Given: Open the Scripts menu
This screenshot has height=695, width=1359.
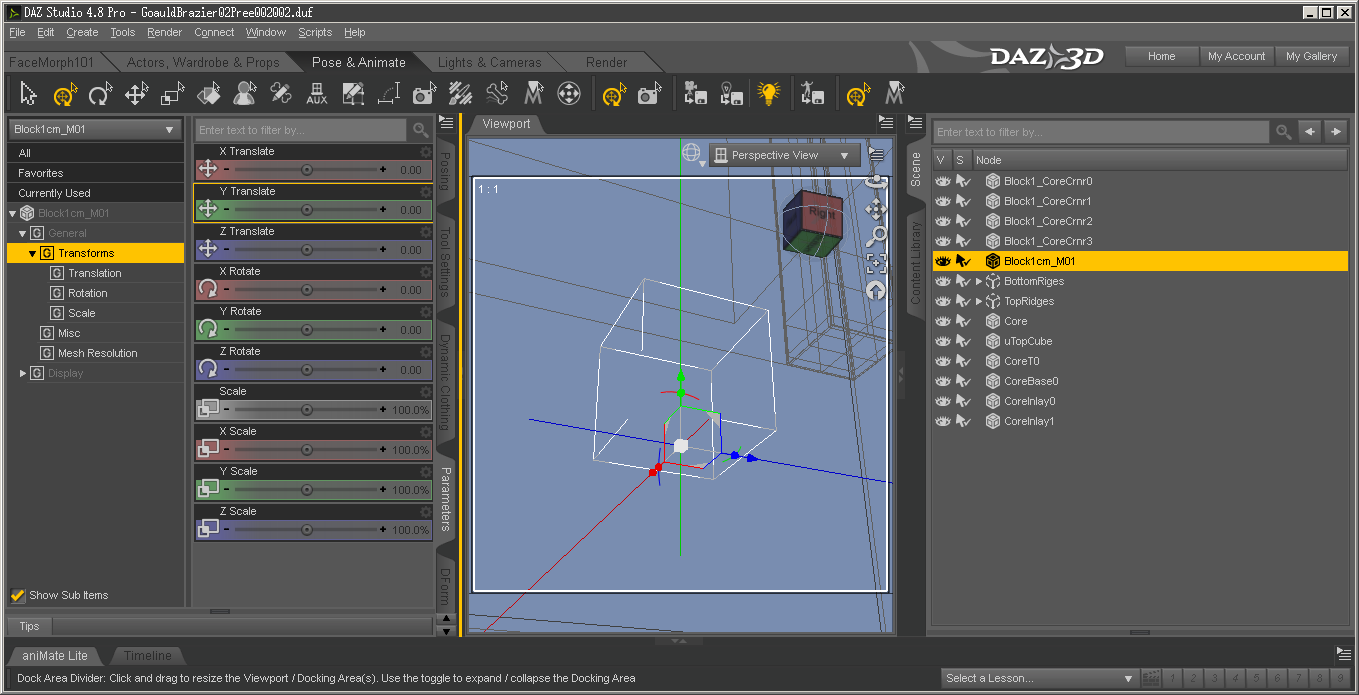Looking at the screenshot, I should click(315, 32).
